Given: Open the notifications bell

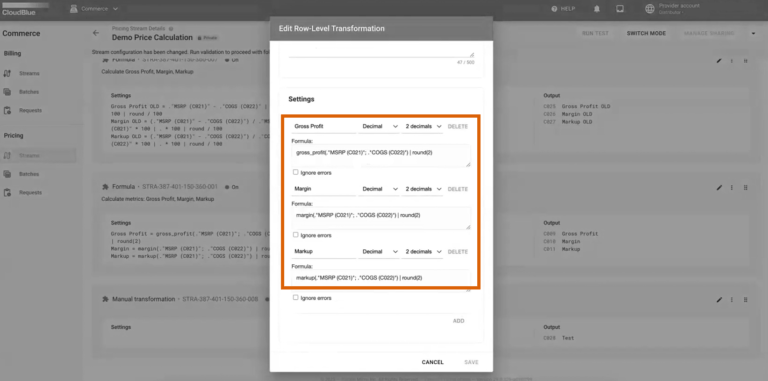Looking at the screenshot, I should pos(597,9).
